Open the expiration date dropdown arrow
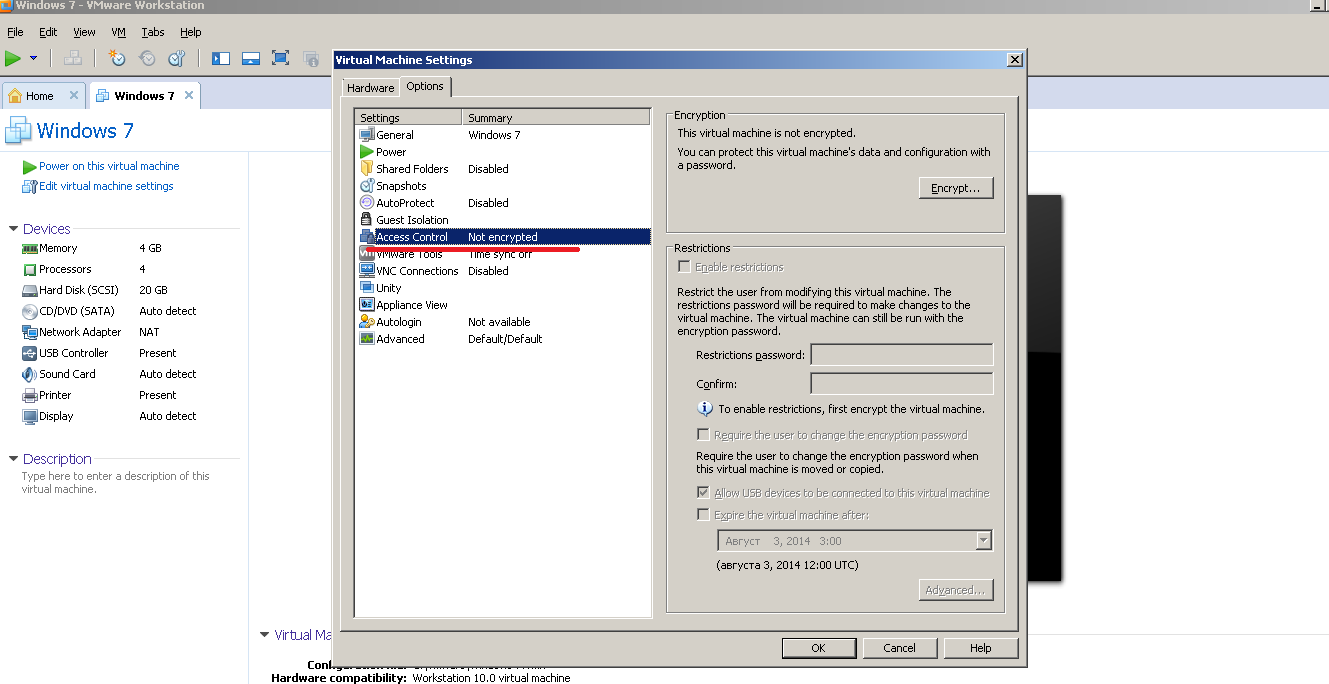The height and width of the screenshot is (684, 1329). click(x=983, y=541)
